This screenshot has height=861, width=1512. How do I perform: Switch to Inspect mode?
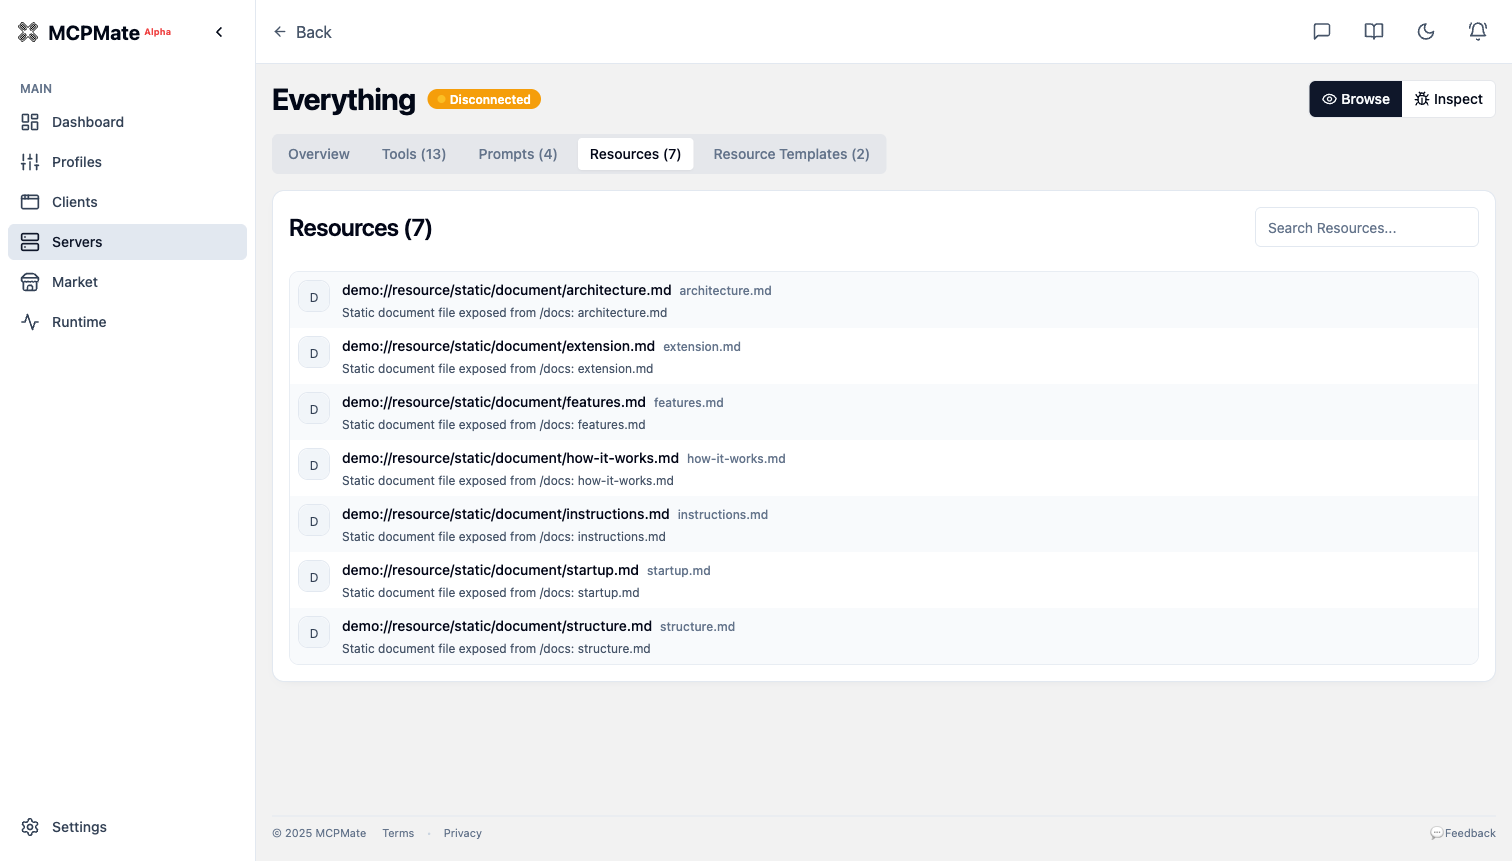pyautogui.click(x=1449, y=99)
